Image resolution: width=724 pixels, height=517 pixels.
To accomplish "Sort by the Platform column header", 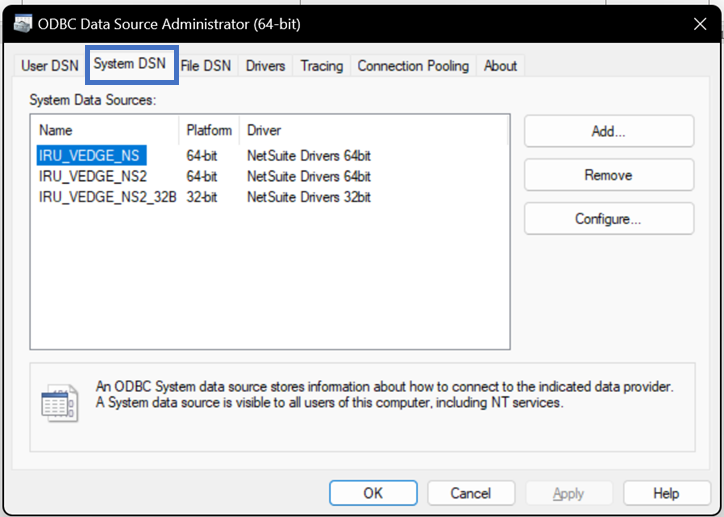I will 209,130.
